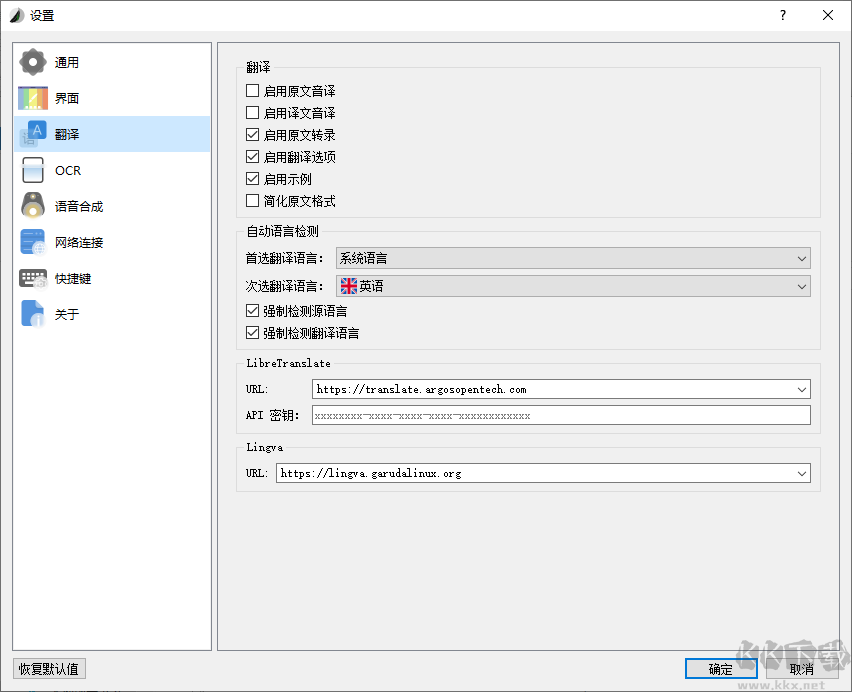The image size is (852, 692).
Task: Open the OCR section icon
Action: point(33,170)
